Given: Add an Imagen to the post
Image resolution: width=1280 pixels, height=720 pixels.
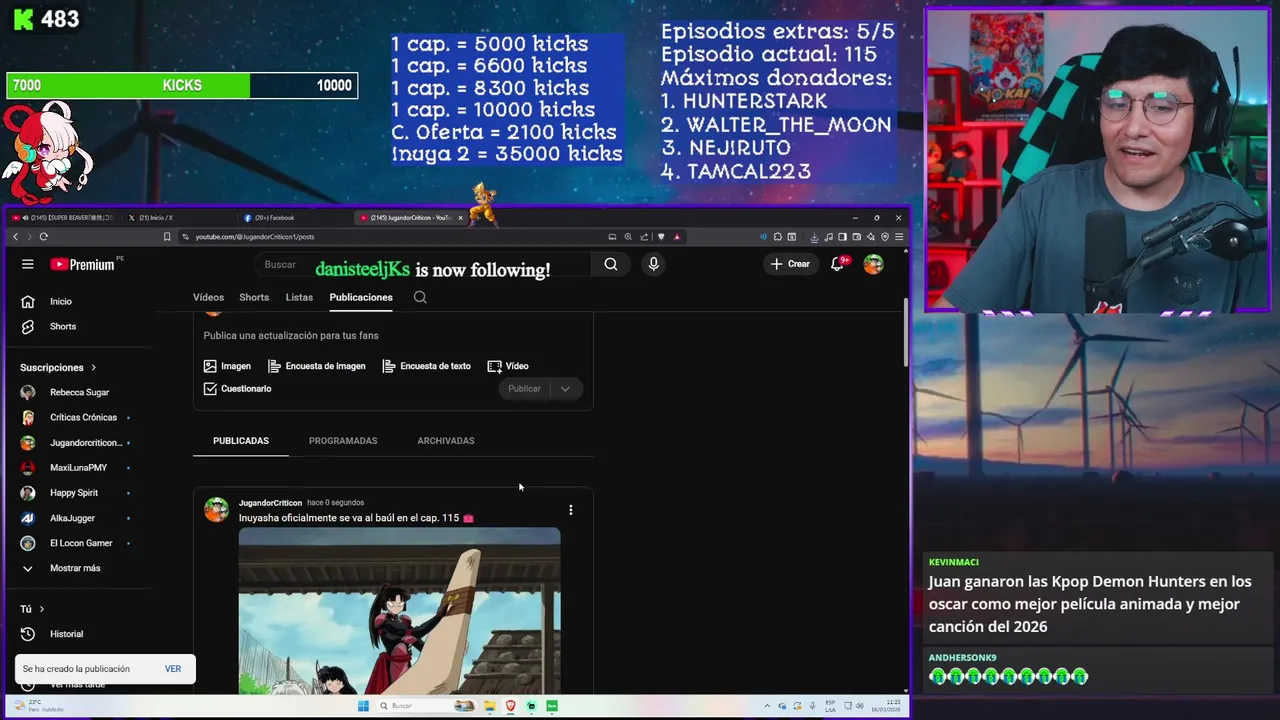Looking at the screenshot, I should [x=227, y=366].
